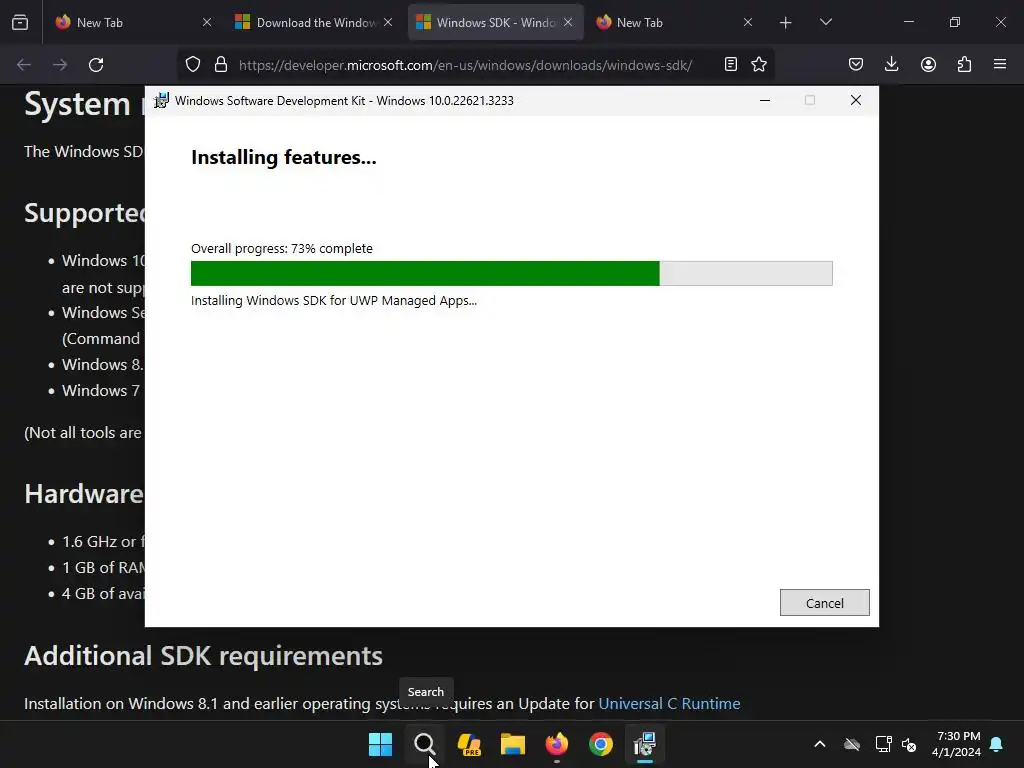Click the Installing features heading
The image size is (1024, 768).
click(x=283, y=157)
